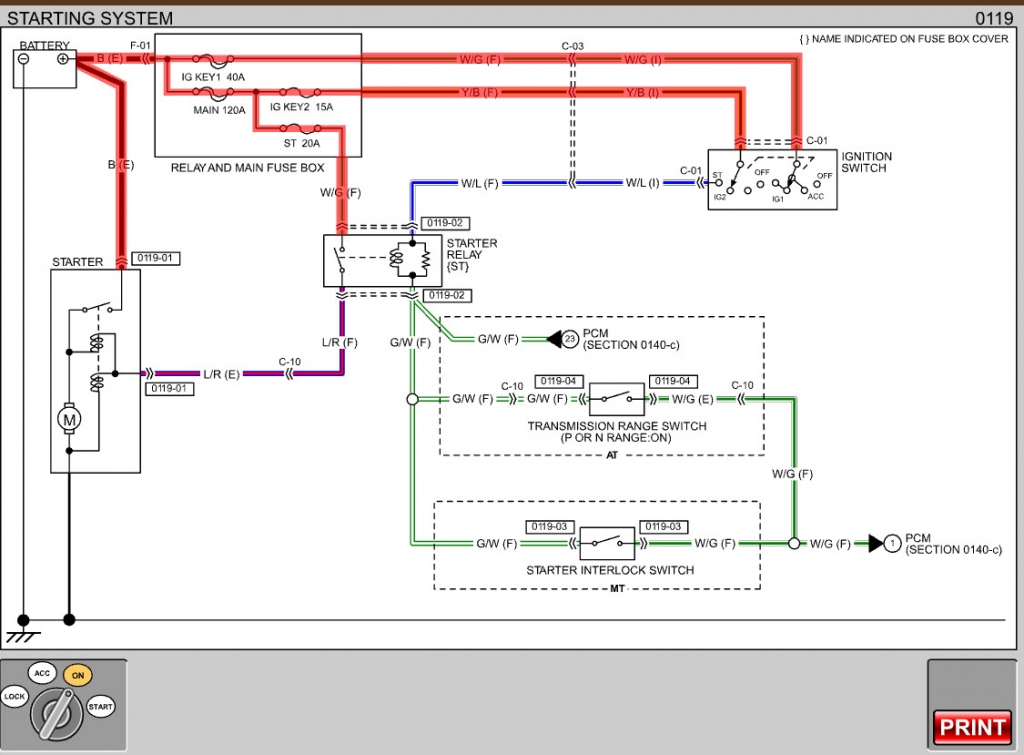Click PCM terminal 1 circle
Image resolution: width=1024 pixels, height=755 pixels.
click(892, 543)
